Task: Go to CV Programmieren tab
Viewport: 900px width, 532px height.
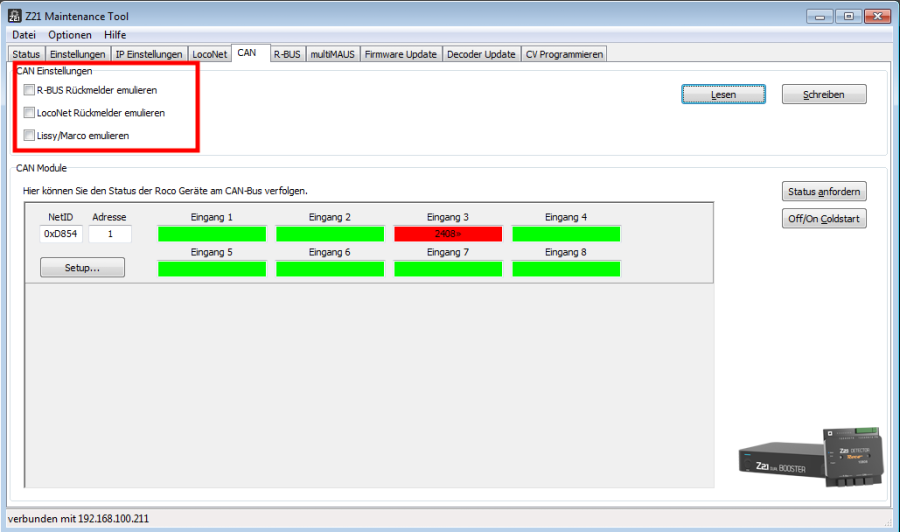Action: click(565, 54)
